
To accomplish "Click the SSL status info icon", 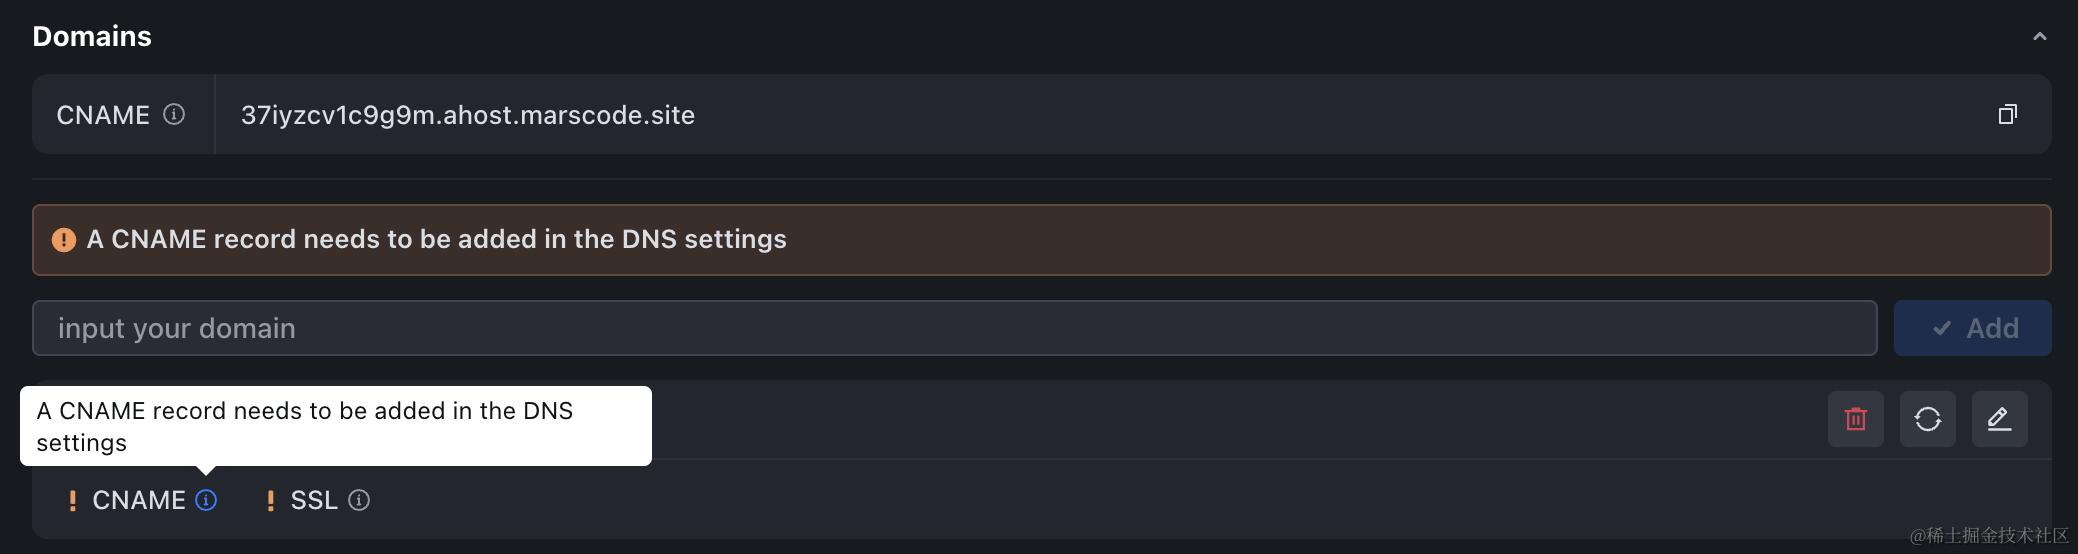I will coord(359,500).
